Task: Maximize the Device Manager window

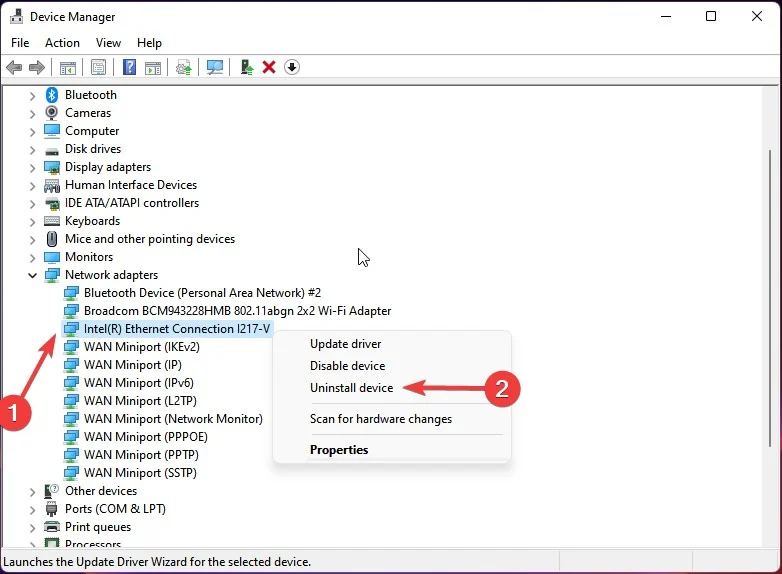Action: [711, 16]
